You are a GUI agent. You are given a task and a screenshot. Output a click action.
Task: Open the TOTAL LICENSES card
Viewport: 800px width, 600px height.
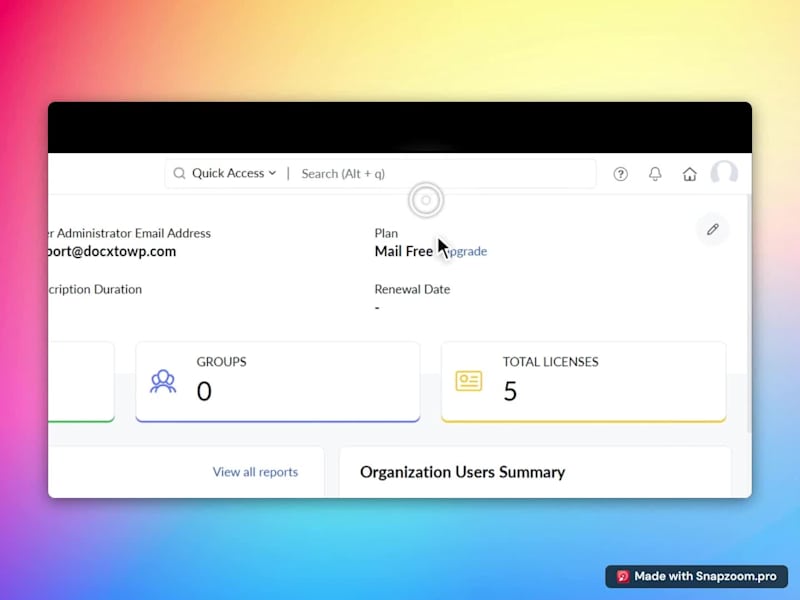coord(583,382)
